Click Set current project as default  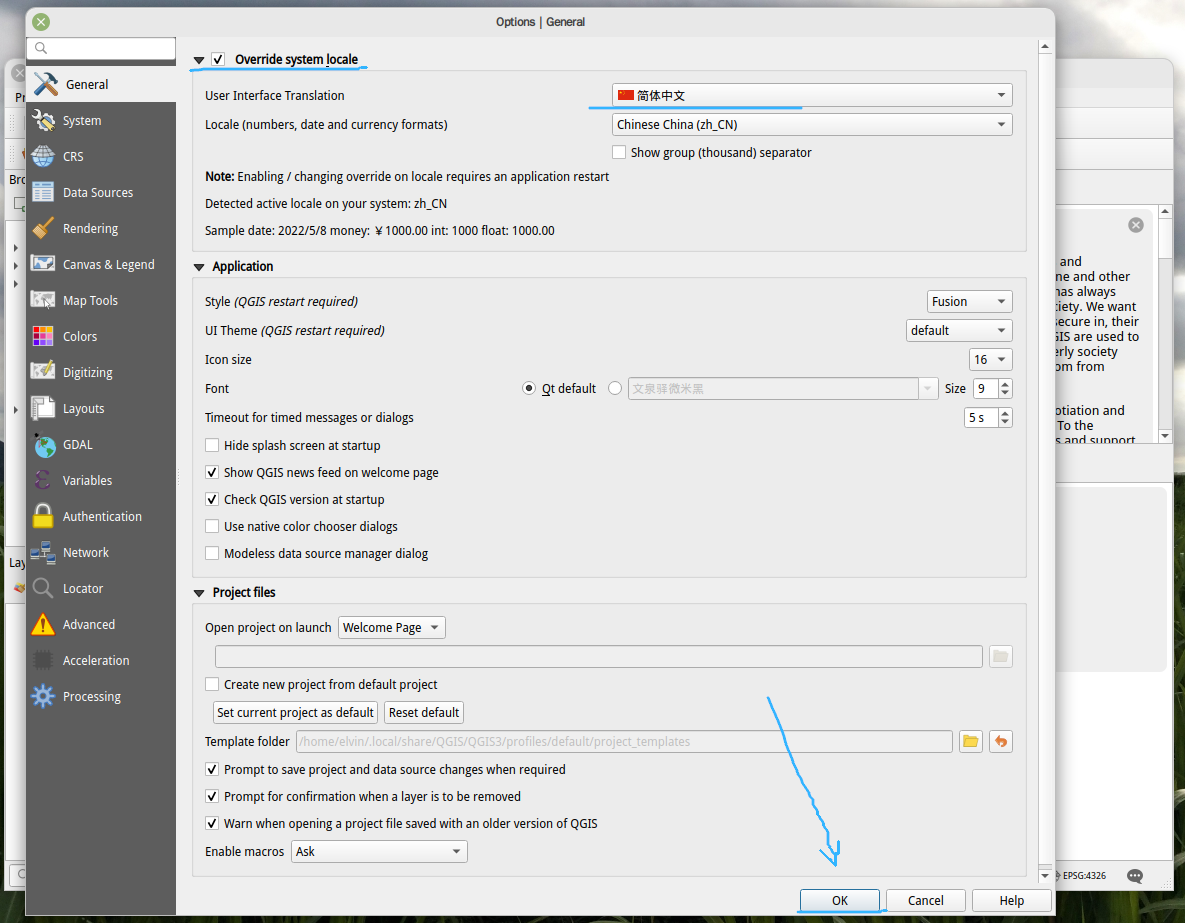295,712
